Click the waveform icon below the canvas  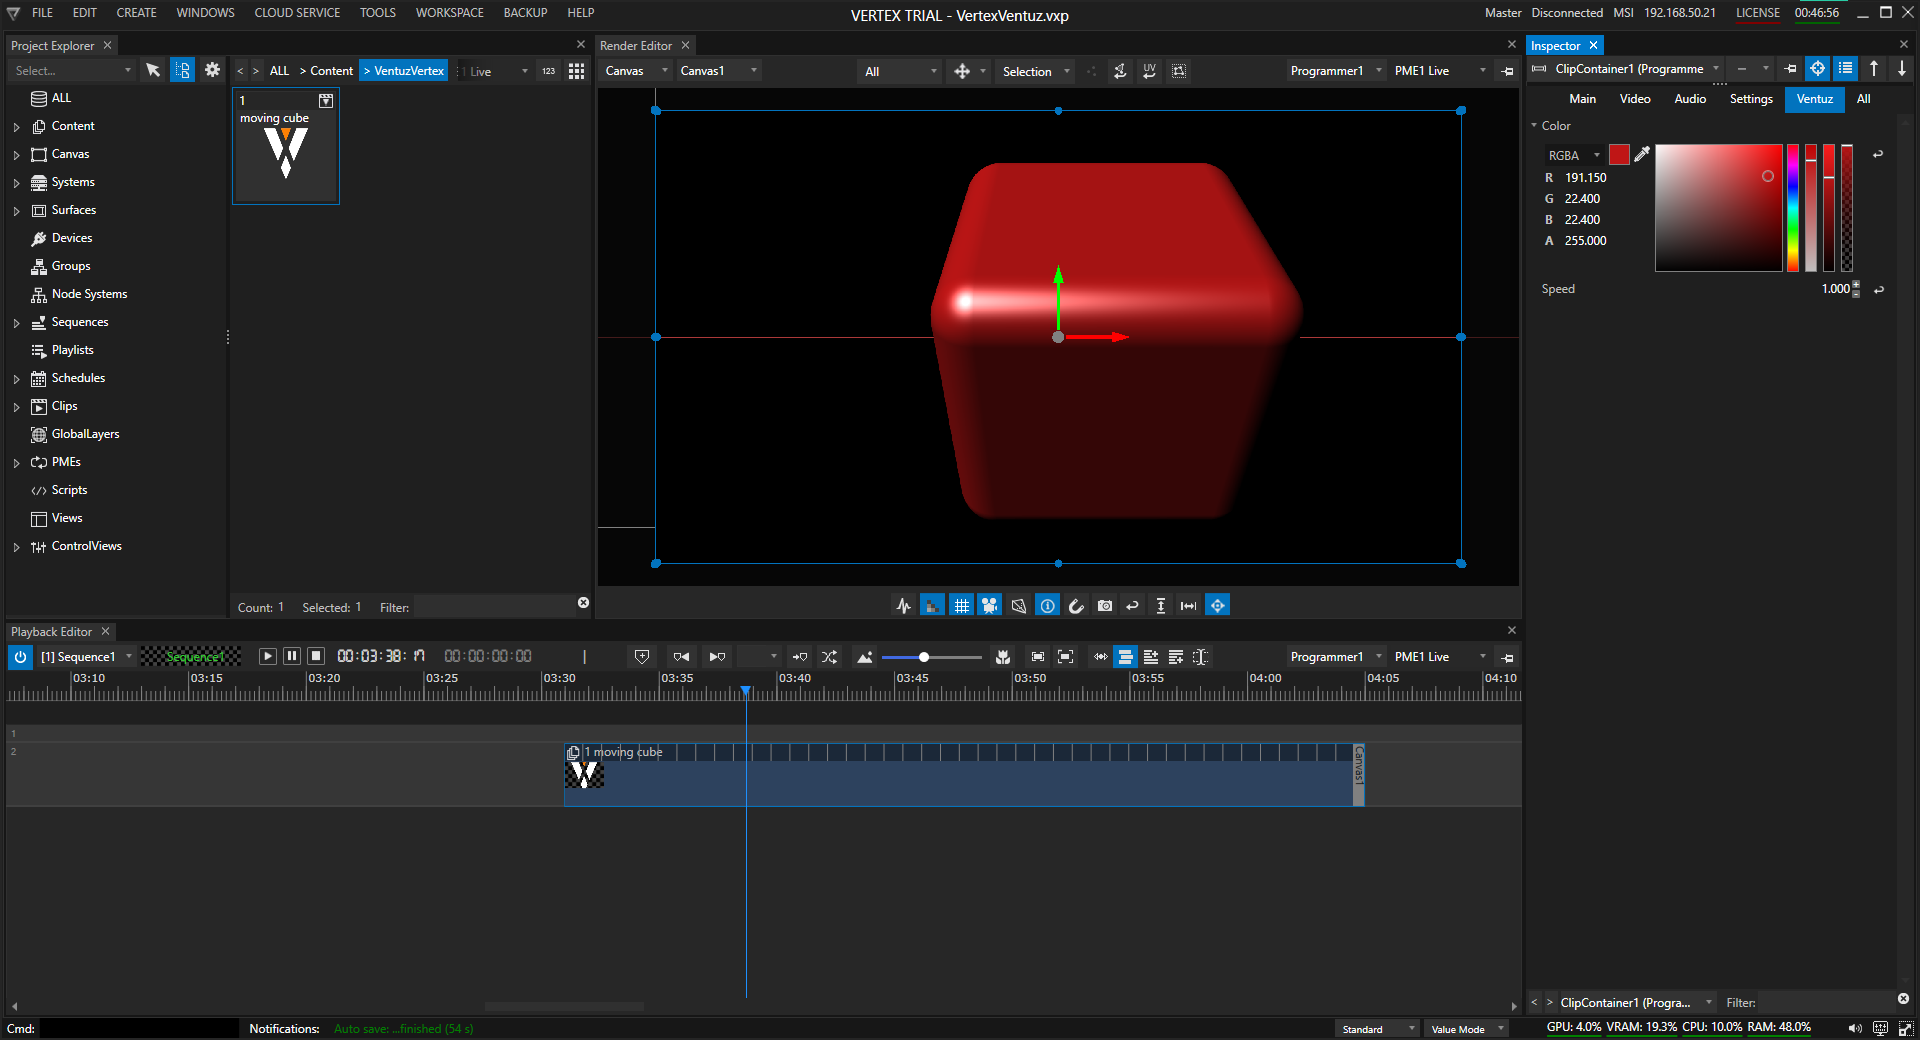click(904, 605)
